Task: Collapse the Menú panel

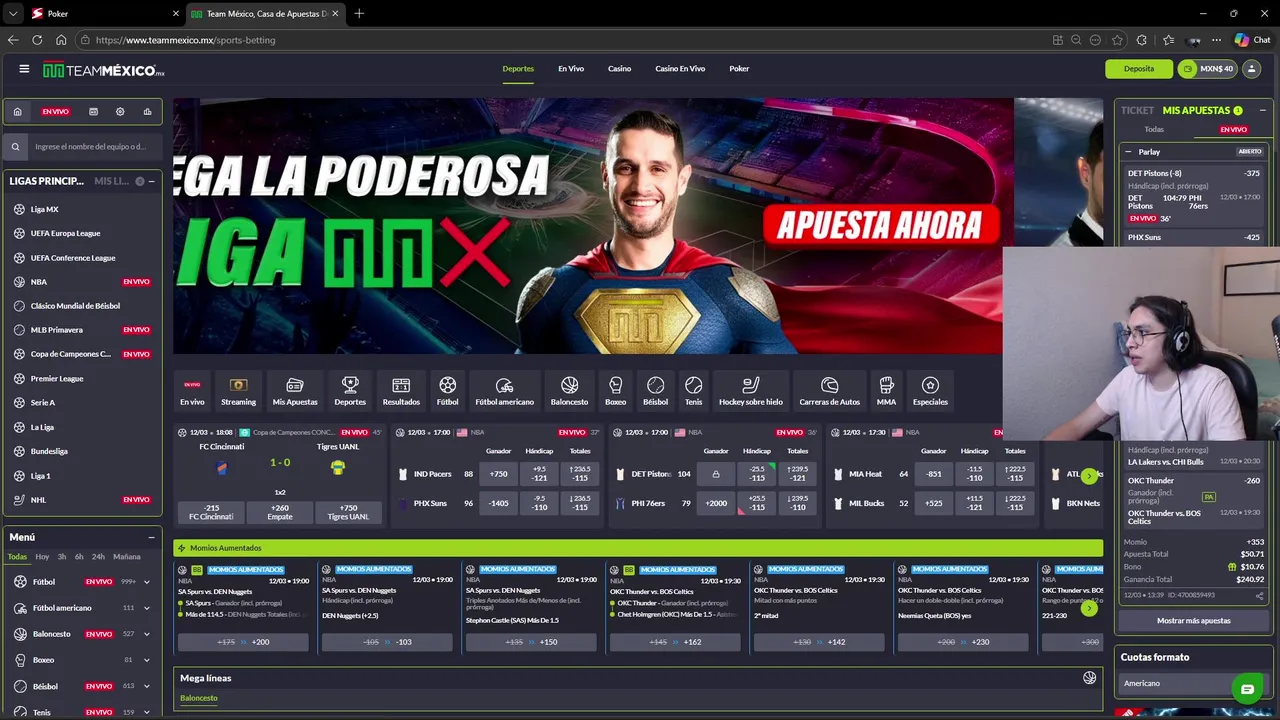Action: (x=151, y=537)
